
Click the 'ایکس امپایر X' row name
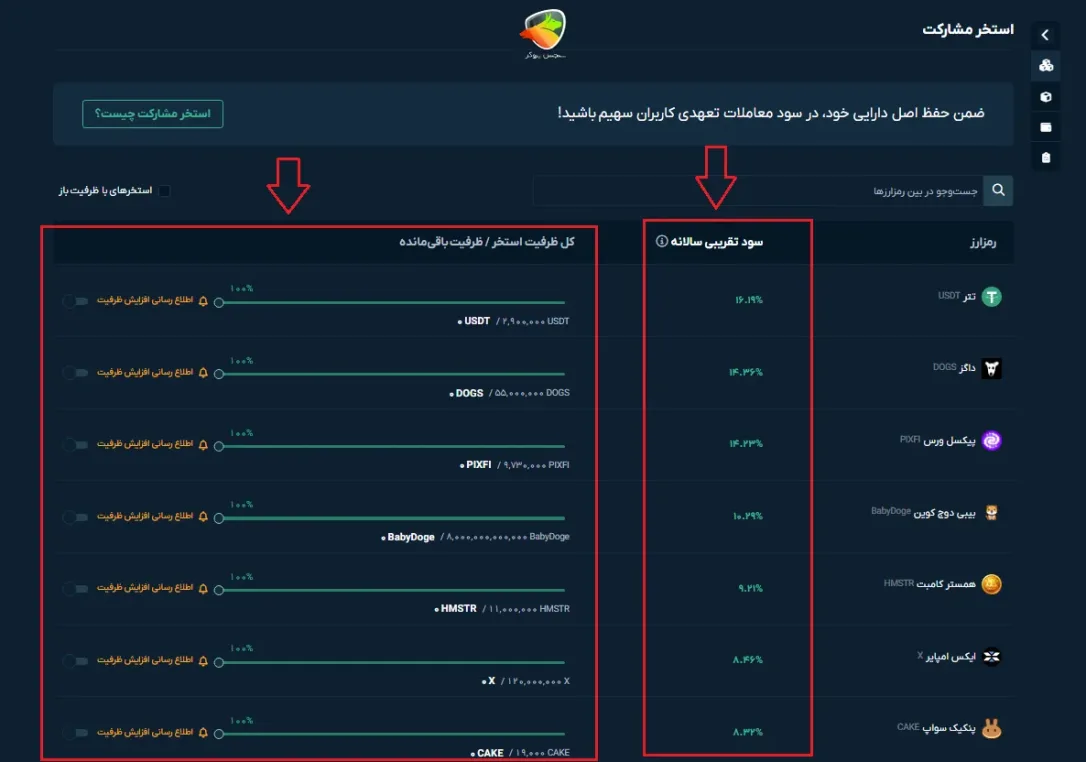pos(946,656)
